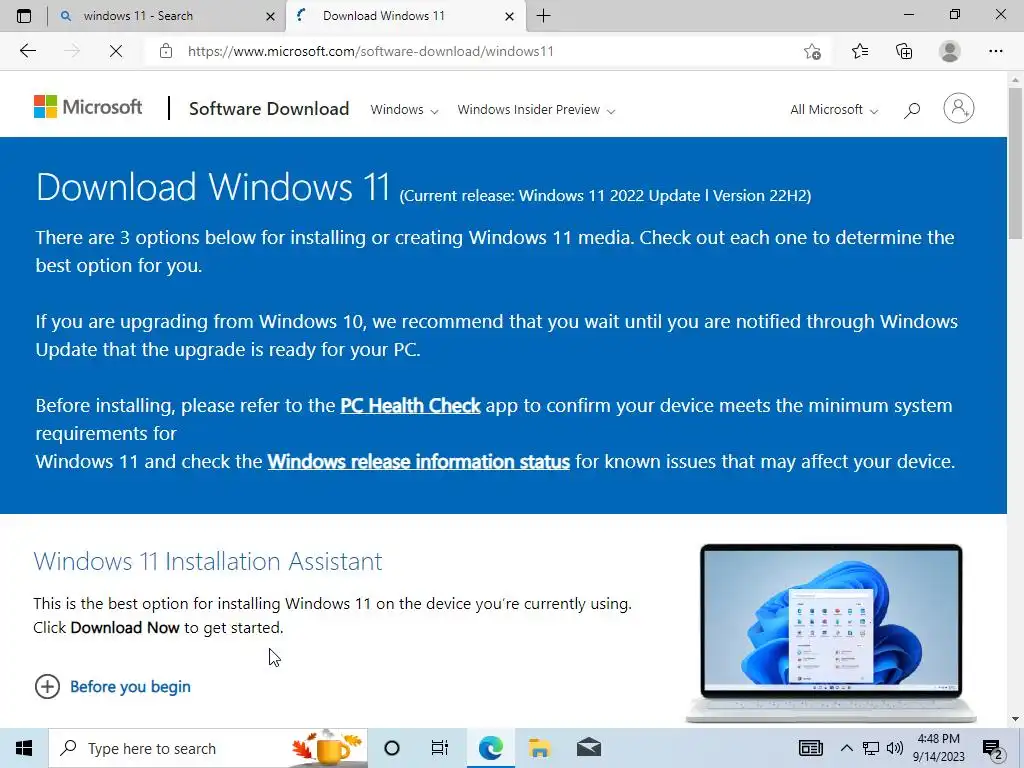
Task: Click the Windows 11 laptop image
Action: pos(831,632)
